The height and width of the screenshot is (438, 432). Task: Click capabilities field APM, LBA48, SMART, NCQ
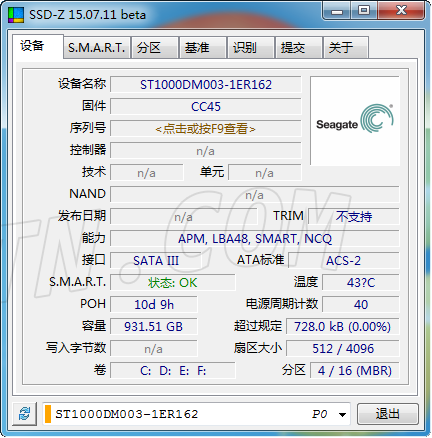tap(255, 239)
